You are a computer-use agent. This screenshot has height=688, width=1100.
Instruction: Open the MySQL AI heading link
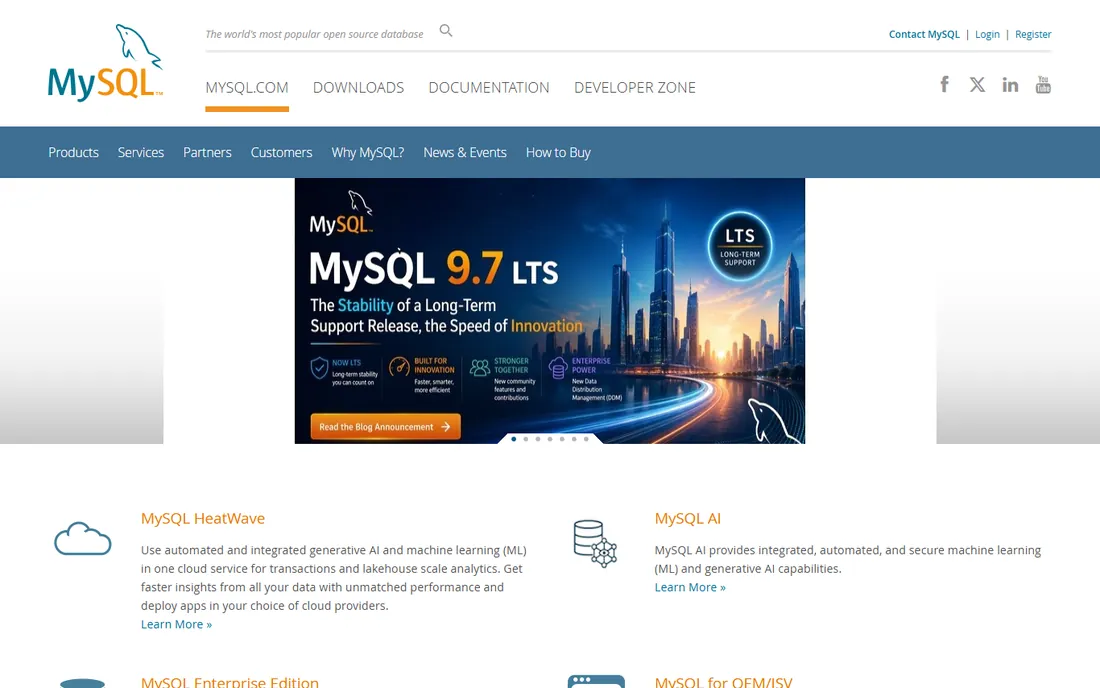tap(688, 518)
